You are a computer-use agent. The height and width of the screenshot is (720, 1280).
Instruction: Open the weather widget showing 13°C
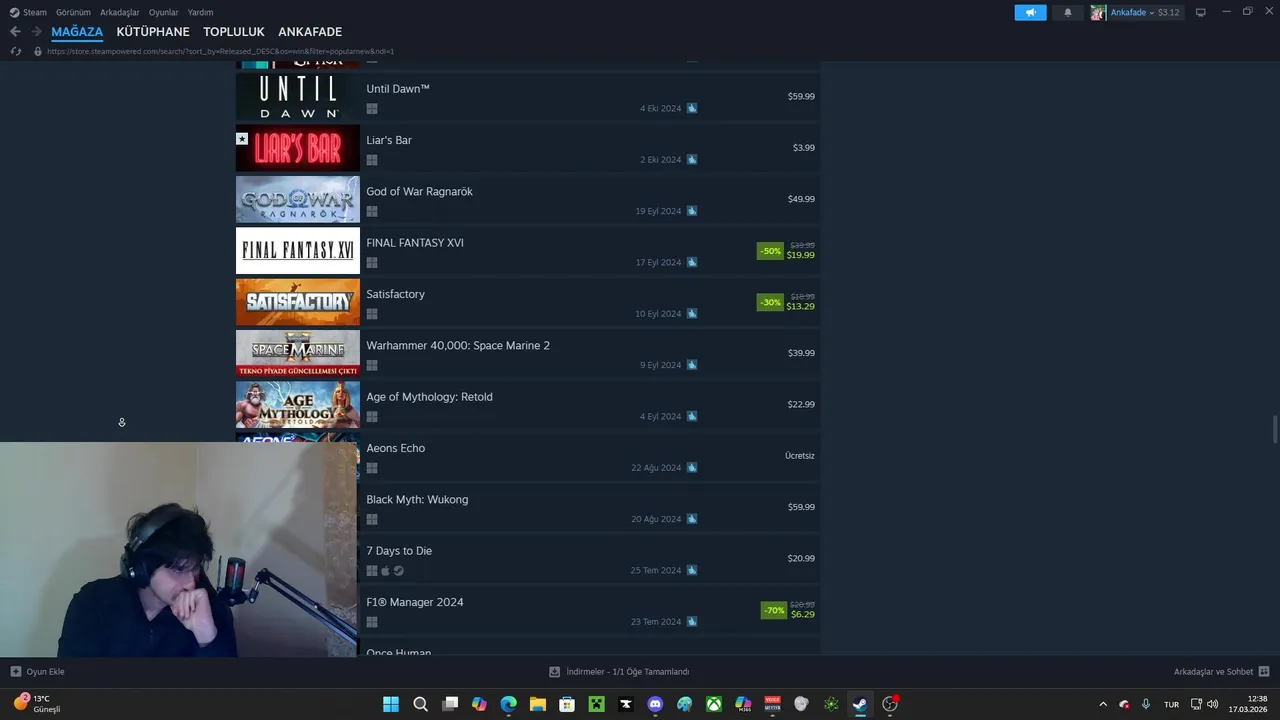coord(37,703)
